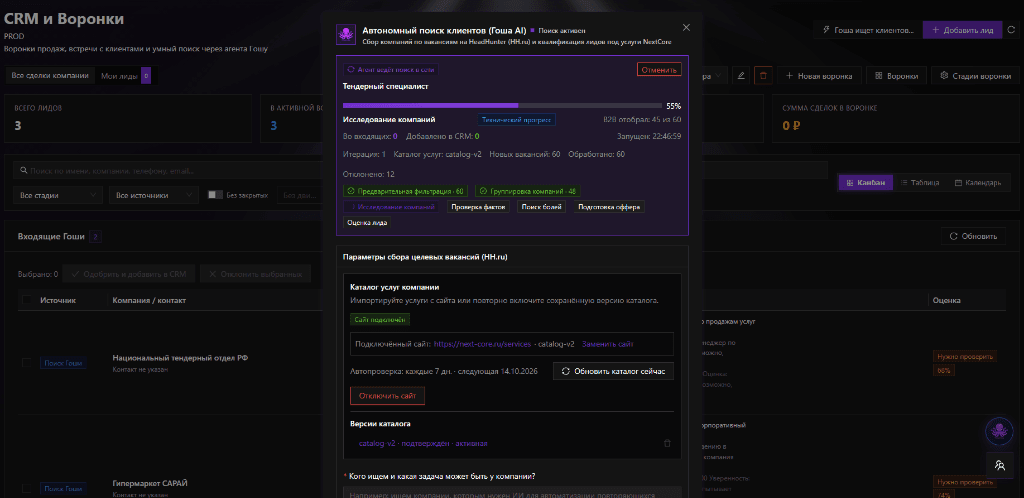The width and height of the screenshot is (1024, 498).
Task: Tick checkbox for Гипермаркет САРАЙ row
Action: (27, 488)
